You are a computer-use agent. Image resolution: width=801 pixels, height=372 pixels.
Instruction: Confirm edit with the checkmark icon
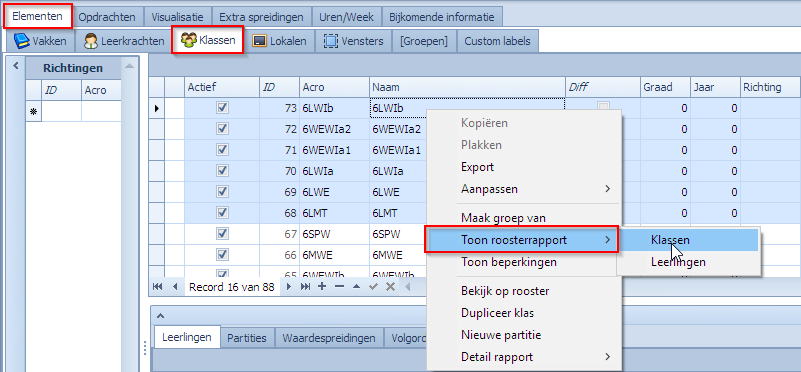[373, 287]
